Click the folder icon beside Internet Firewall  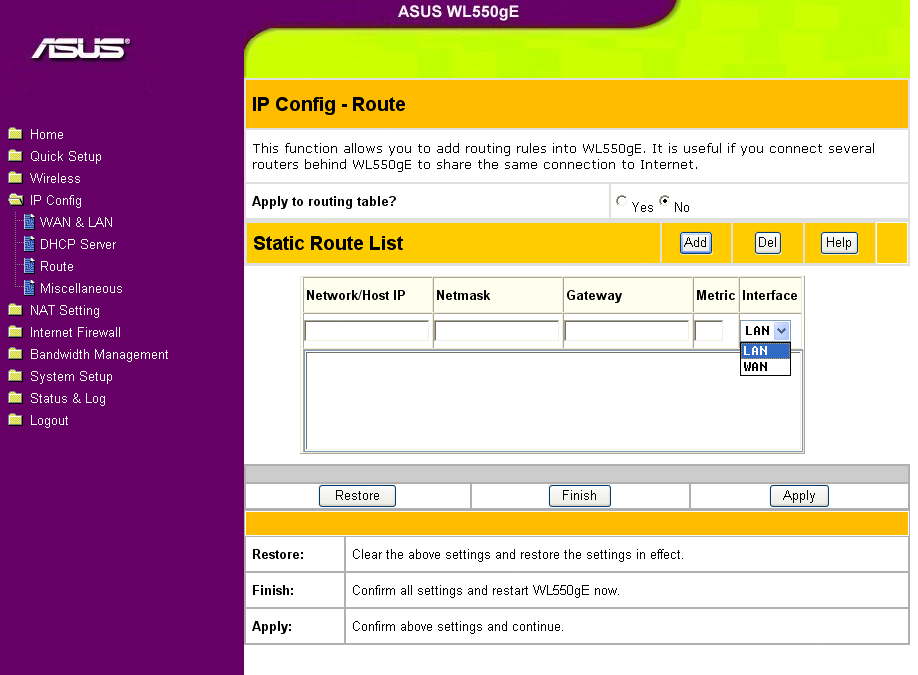(x=16, y=333)
